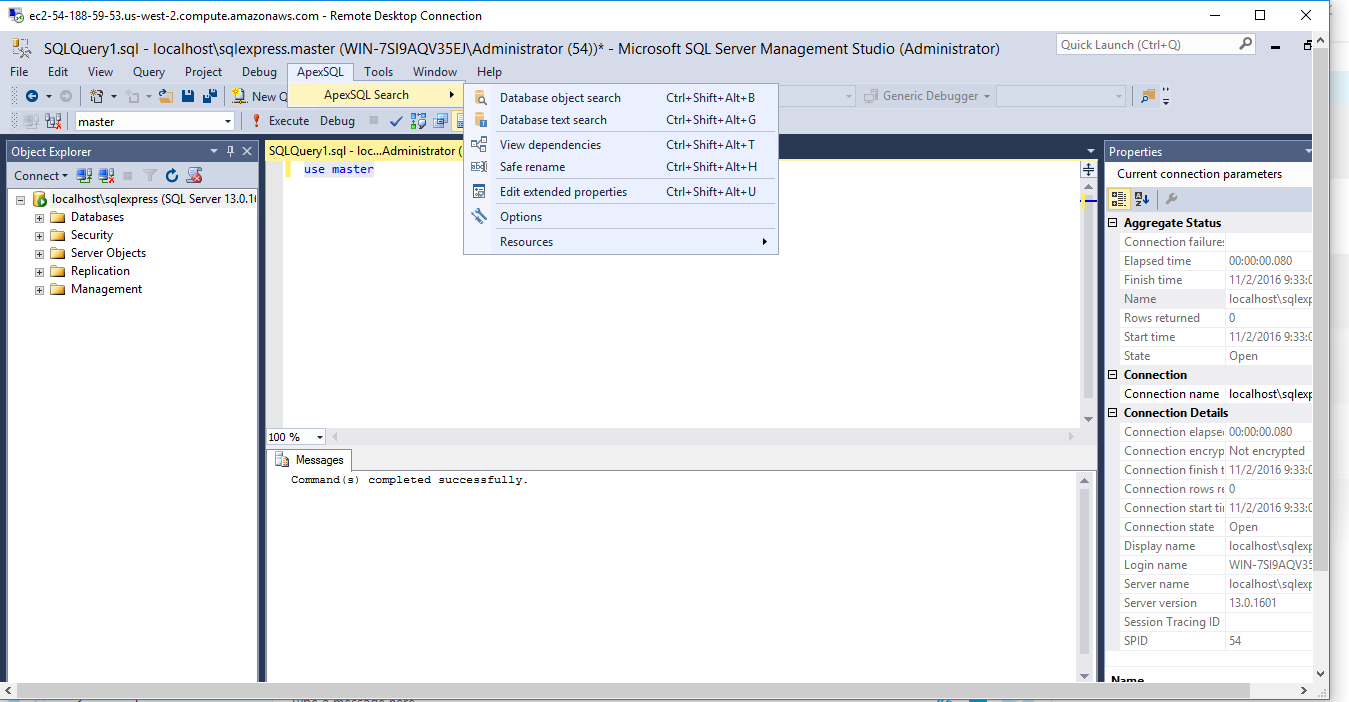Click the Database object search icon

tap(481, 98)
